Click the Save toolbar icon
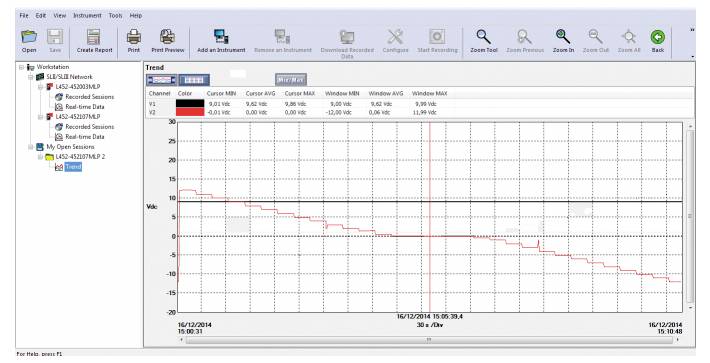Screen dimensions: 710x363 [55, 37]
